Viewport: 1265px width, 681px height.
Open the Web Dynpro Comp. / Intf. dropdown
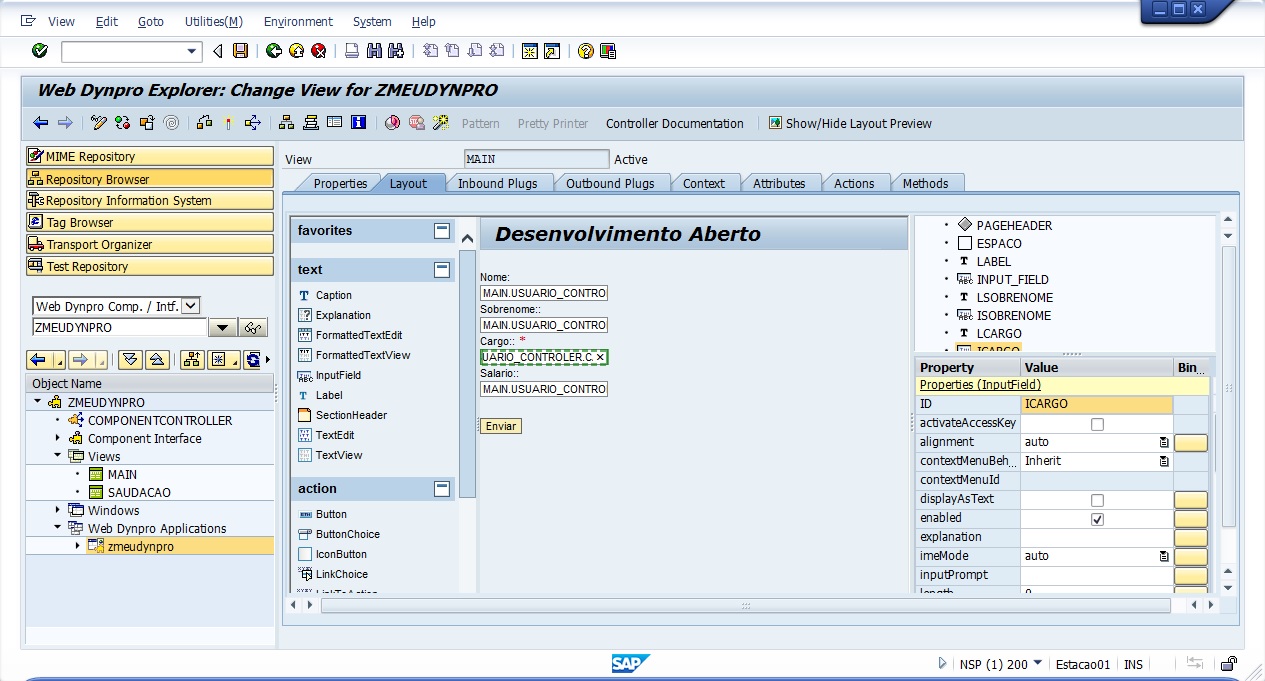coord(191,306)
